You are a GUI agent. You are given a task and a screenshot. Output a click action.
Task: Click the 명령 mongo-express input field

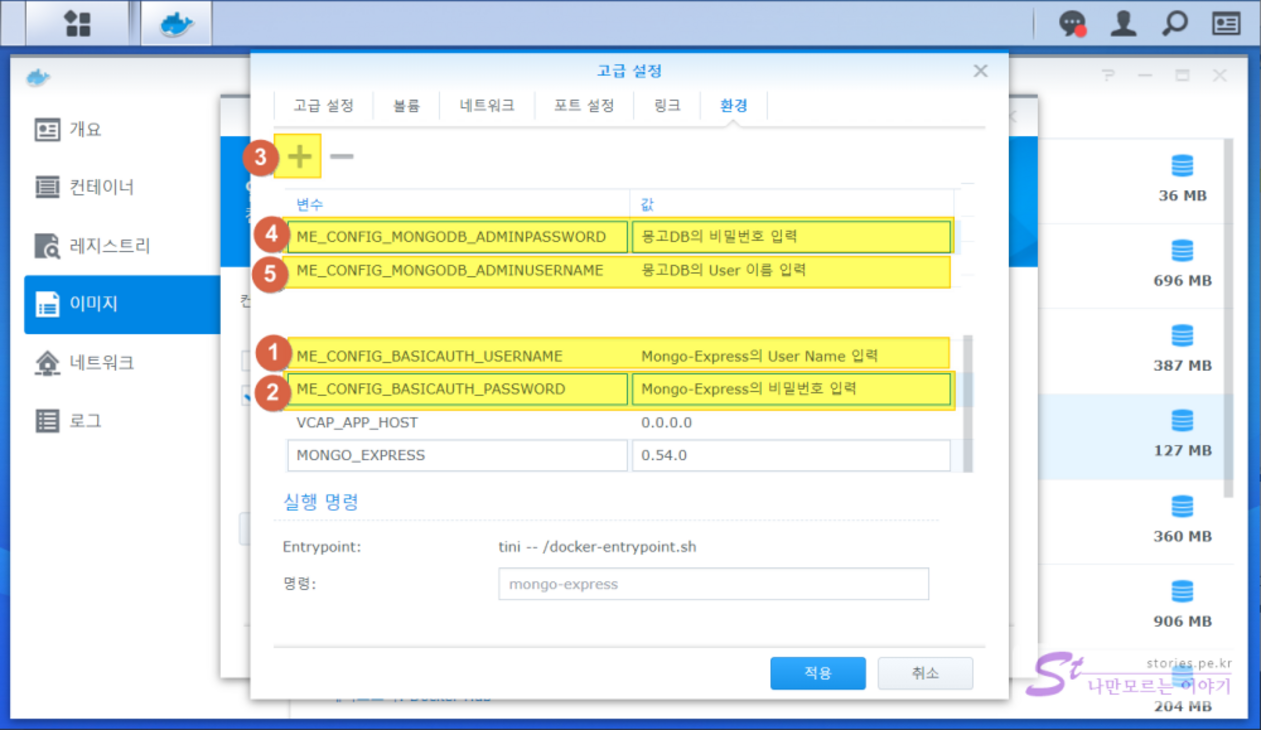click(713, 584)
